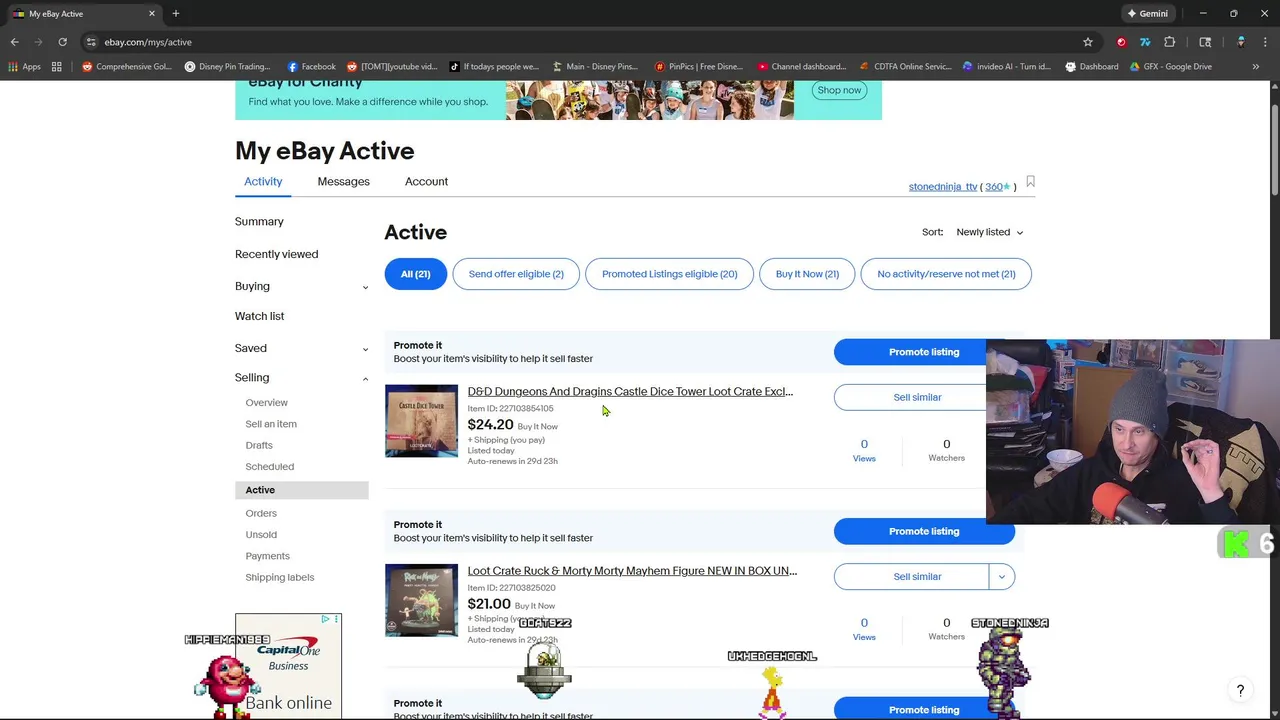This screenshot has width=1280, height=720.
Task: Open the help question mark button
Action: pos(1240,691)
